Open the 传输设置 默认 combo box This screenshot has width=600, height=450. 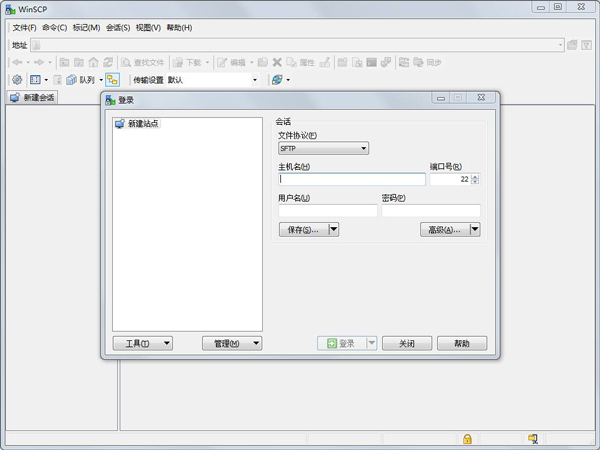click(212, 80)
